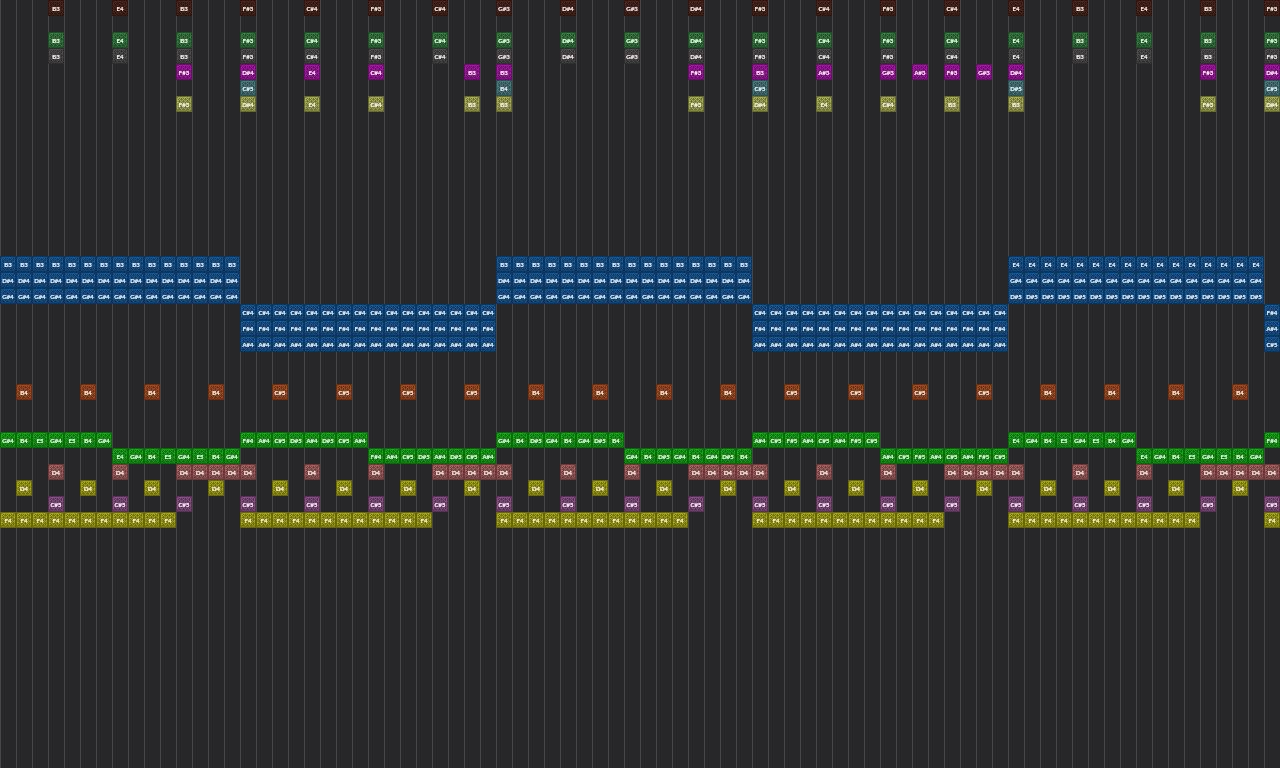Click the first olive F#3 note block
Image resolution: width=1280 pixels, height=768 pixels.
point(184,104)
